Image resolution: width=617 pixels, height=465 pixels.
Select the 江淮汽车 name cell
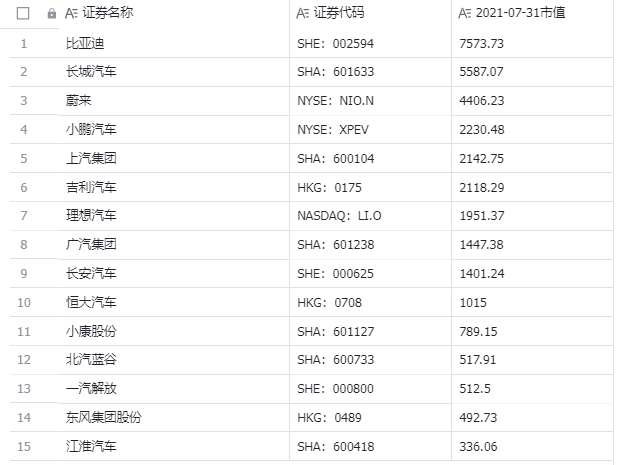[91, 446]
